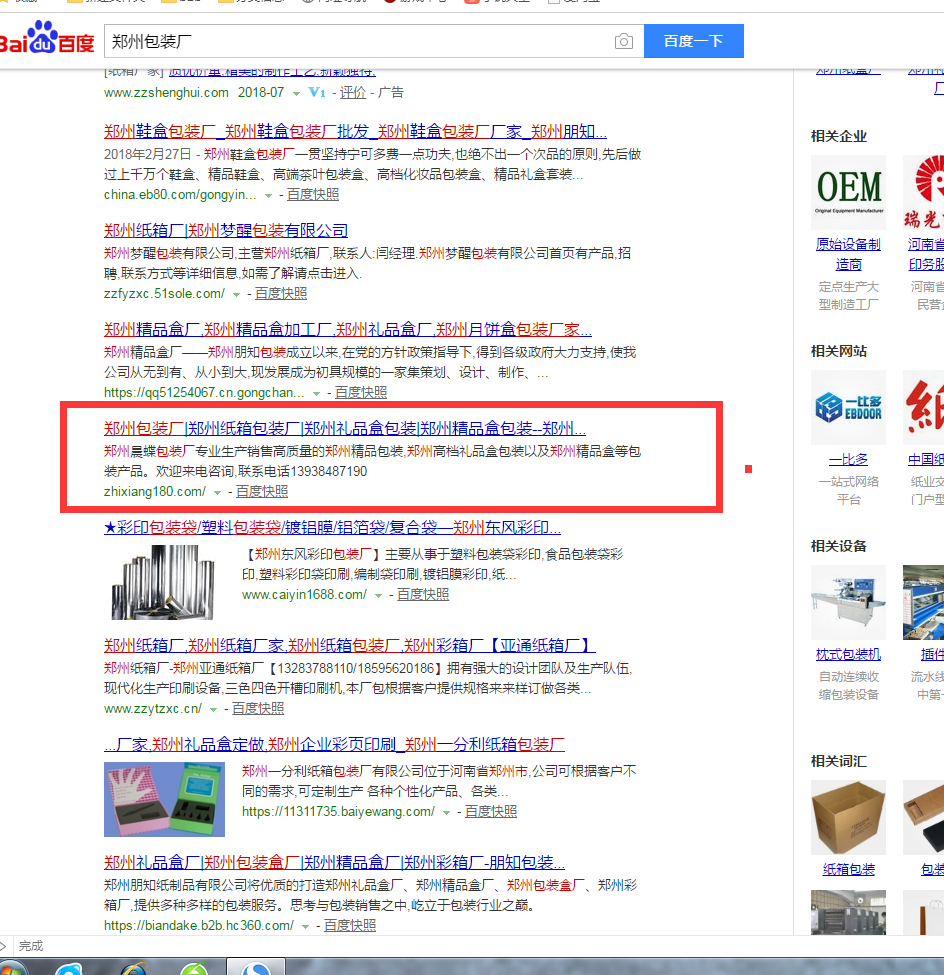Open 亚通纸箱厂 result title
Screen dimensions: 944x975
pos(349,645)
